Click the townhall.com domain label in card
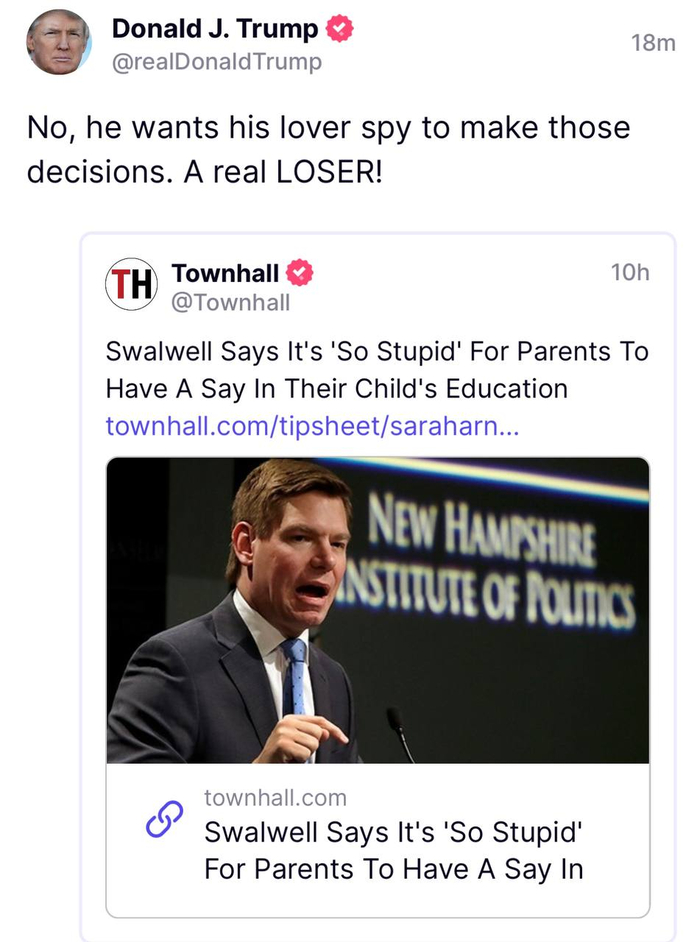 point(275,797)
